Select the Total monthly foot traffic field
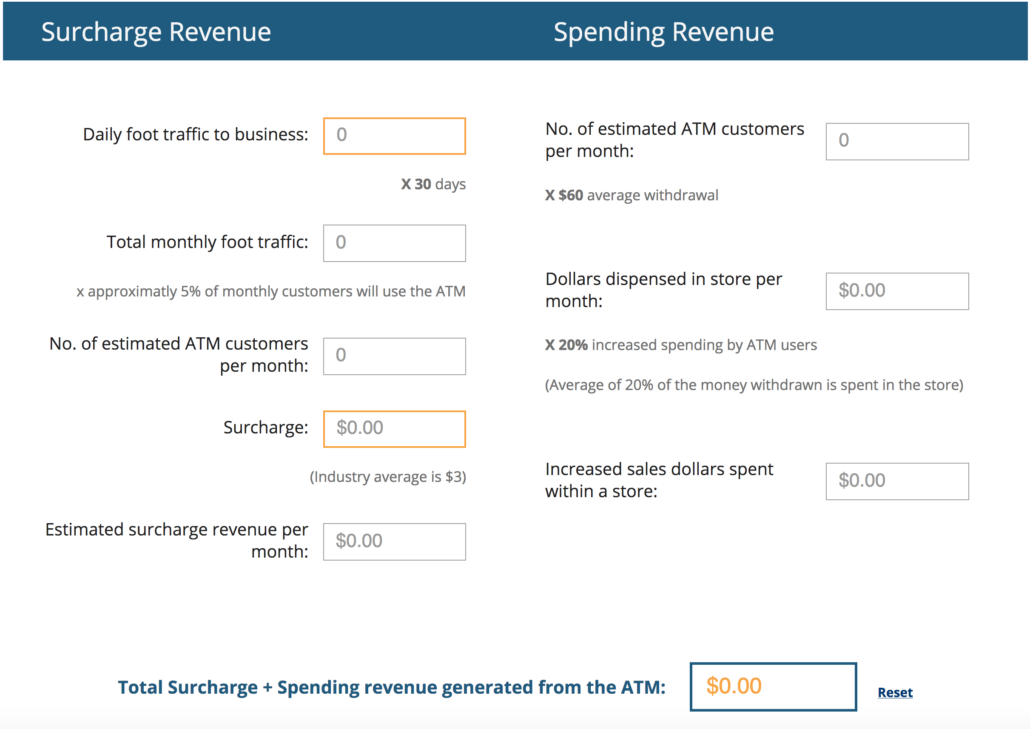1030x729 pixels. (394, 243)
